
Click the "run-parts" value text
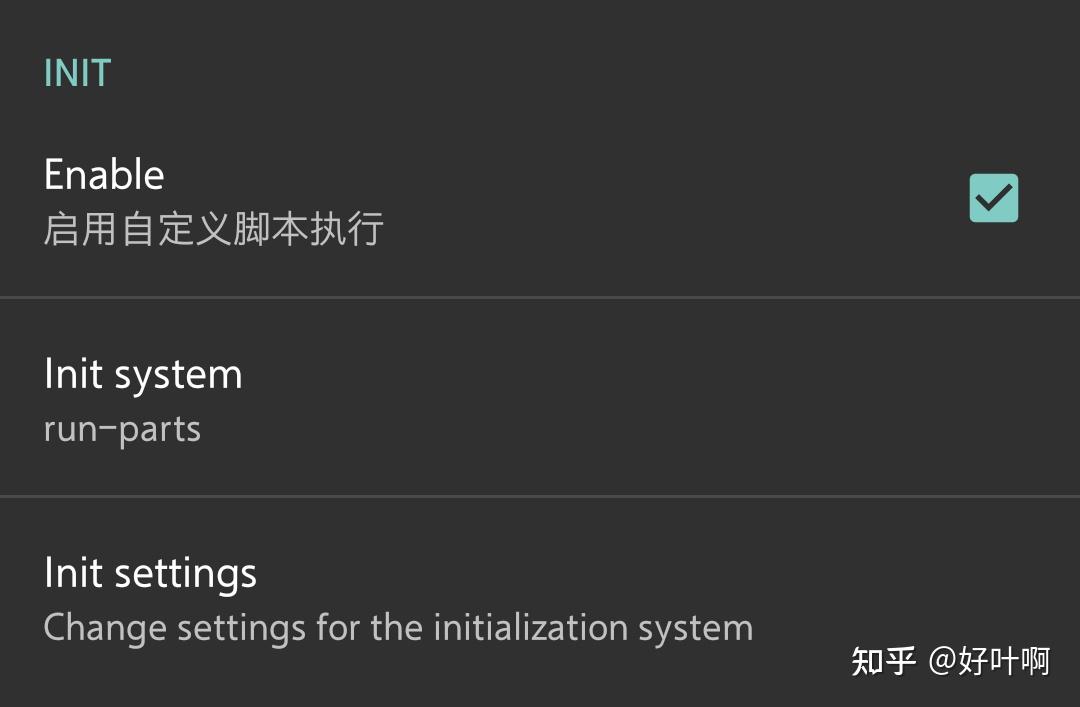(x=122, y=429)
